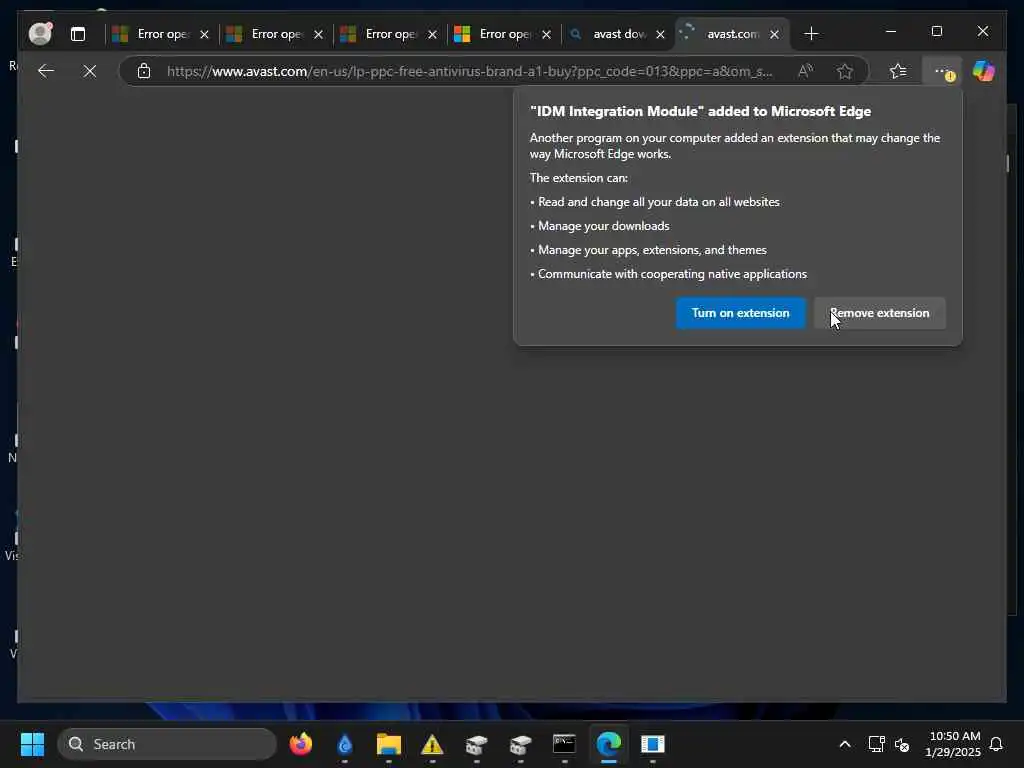View site information via the lock icon

tap(144, 71)
